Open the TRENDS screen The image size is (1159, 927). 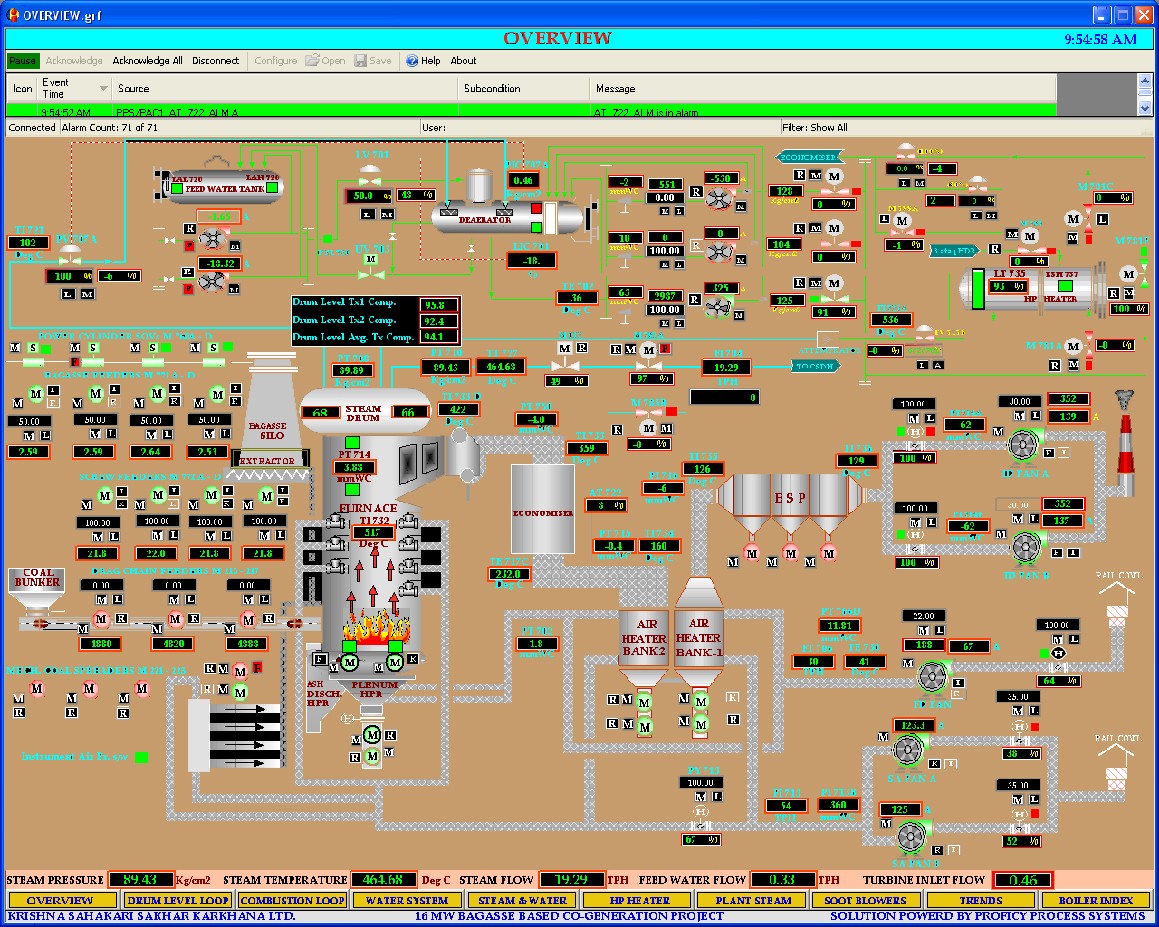coord(980,900)
